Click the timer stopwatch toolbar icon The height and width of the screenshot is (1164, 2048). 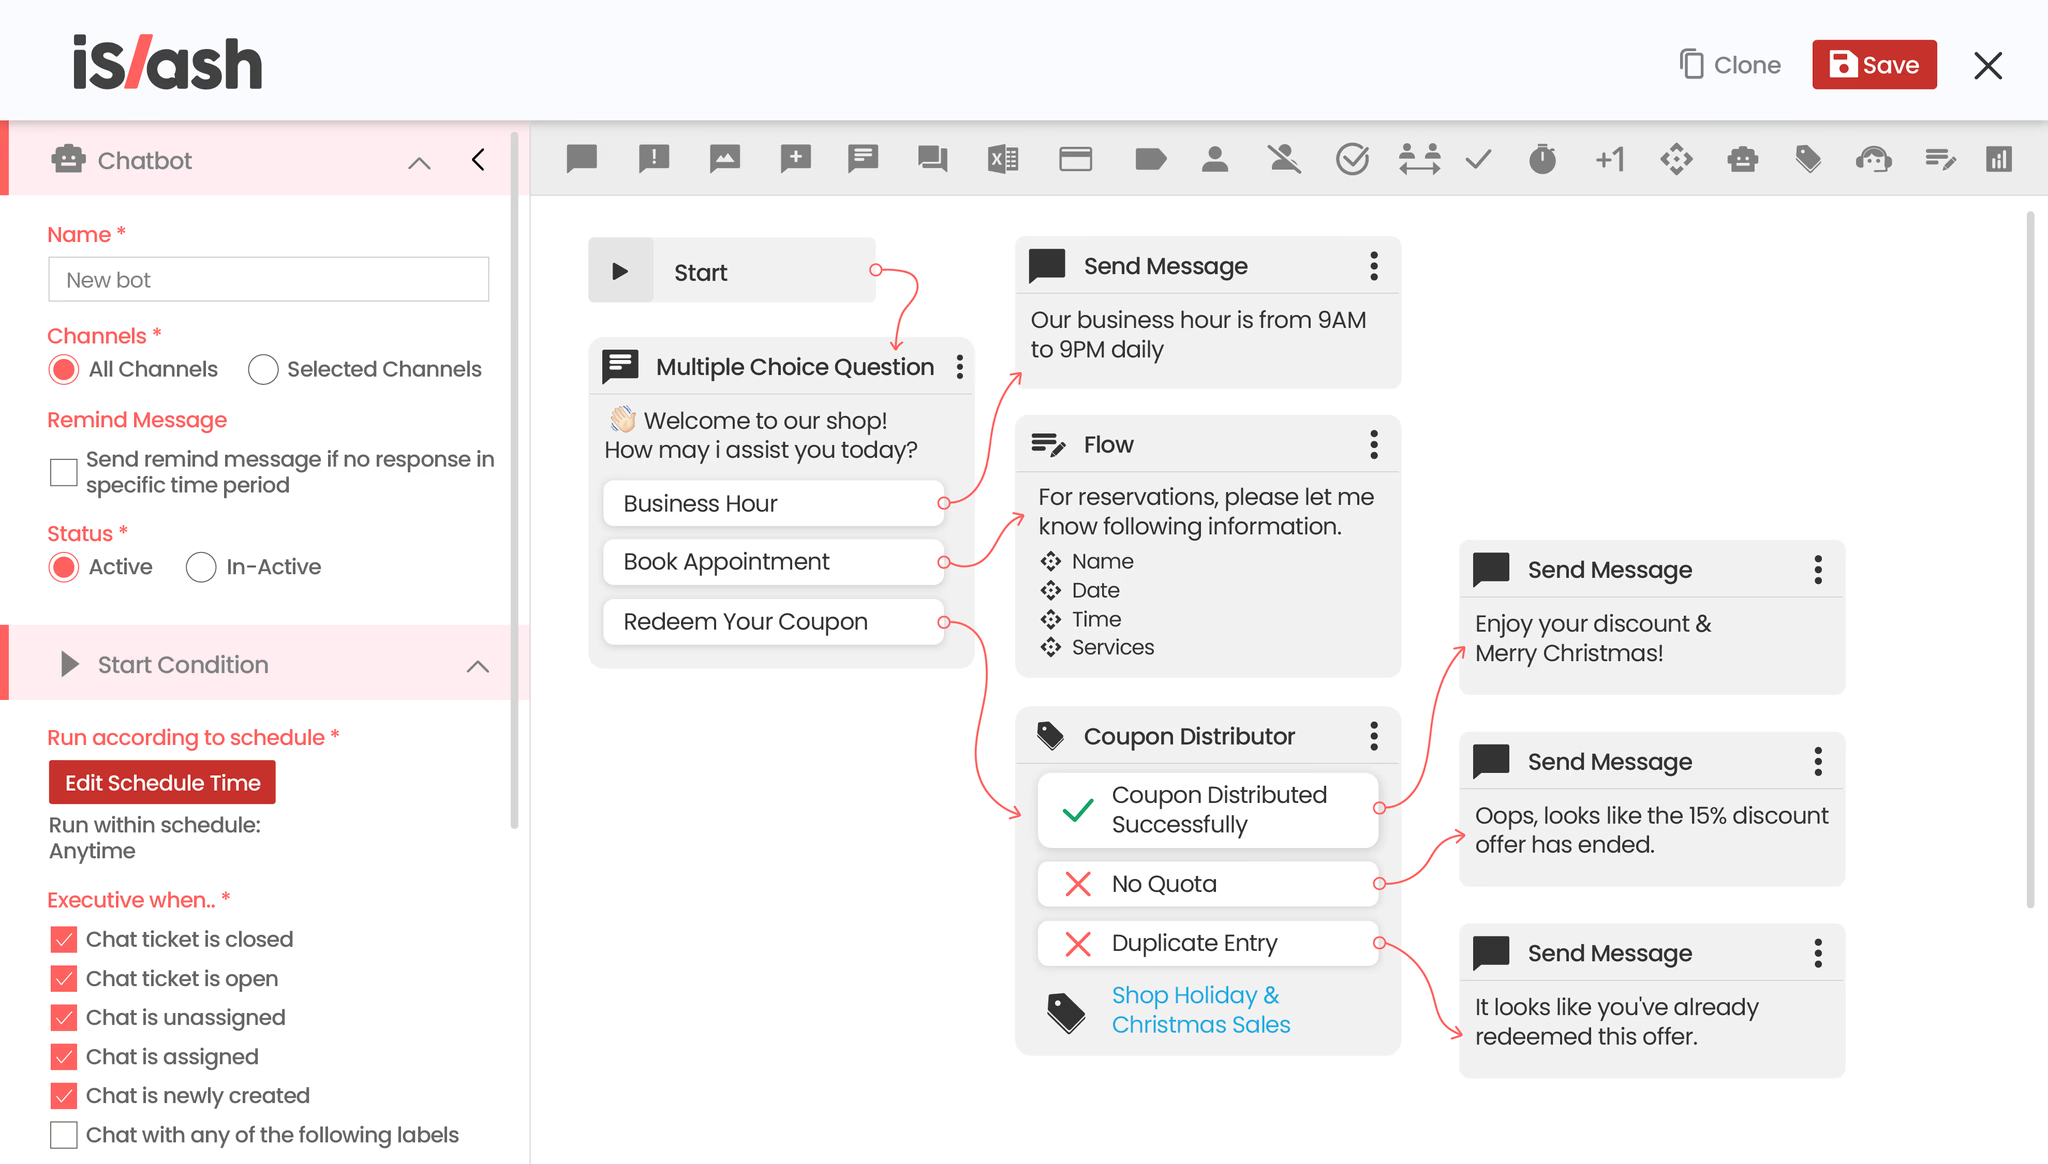tap(1542, 159)
